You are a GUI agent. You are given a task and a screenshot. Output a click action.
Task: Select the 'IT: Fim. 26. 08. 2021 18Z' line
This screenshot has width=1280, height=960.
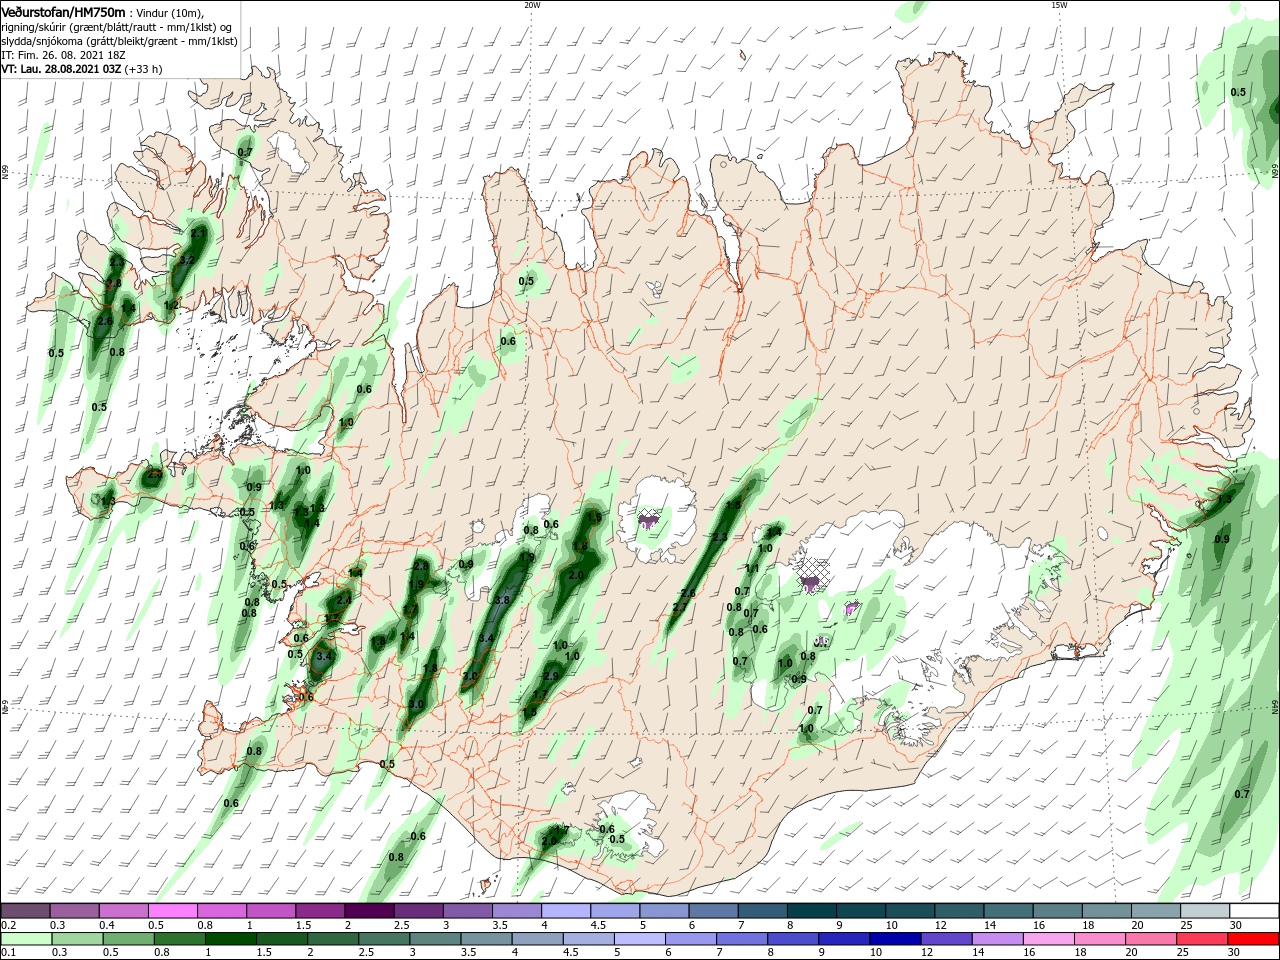pyautogui.click(x=61, y=55)
